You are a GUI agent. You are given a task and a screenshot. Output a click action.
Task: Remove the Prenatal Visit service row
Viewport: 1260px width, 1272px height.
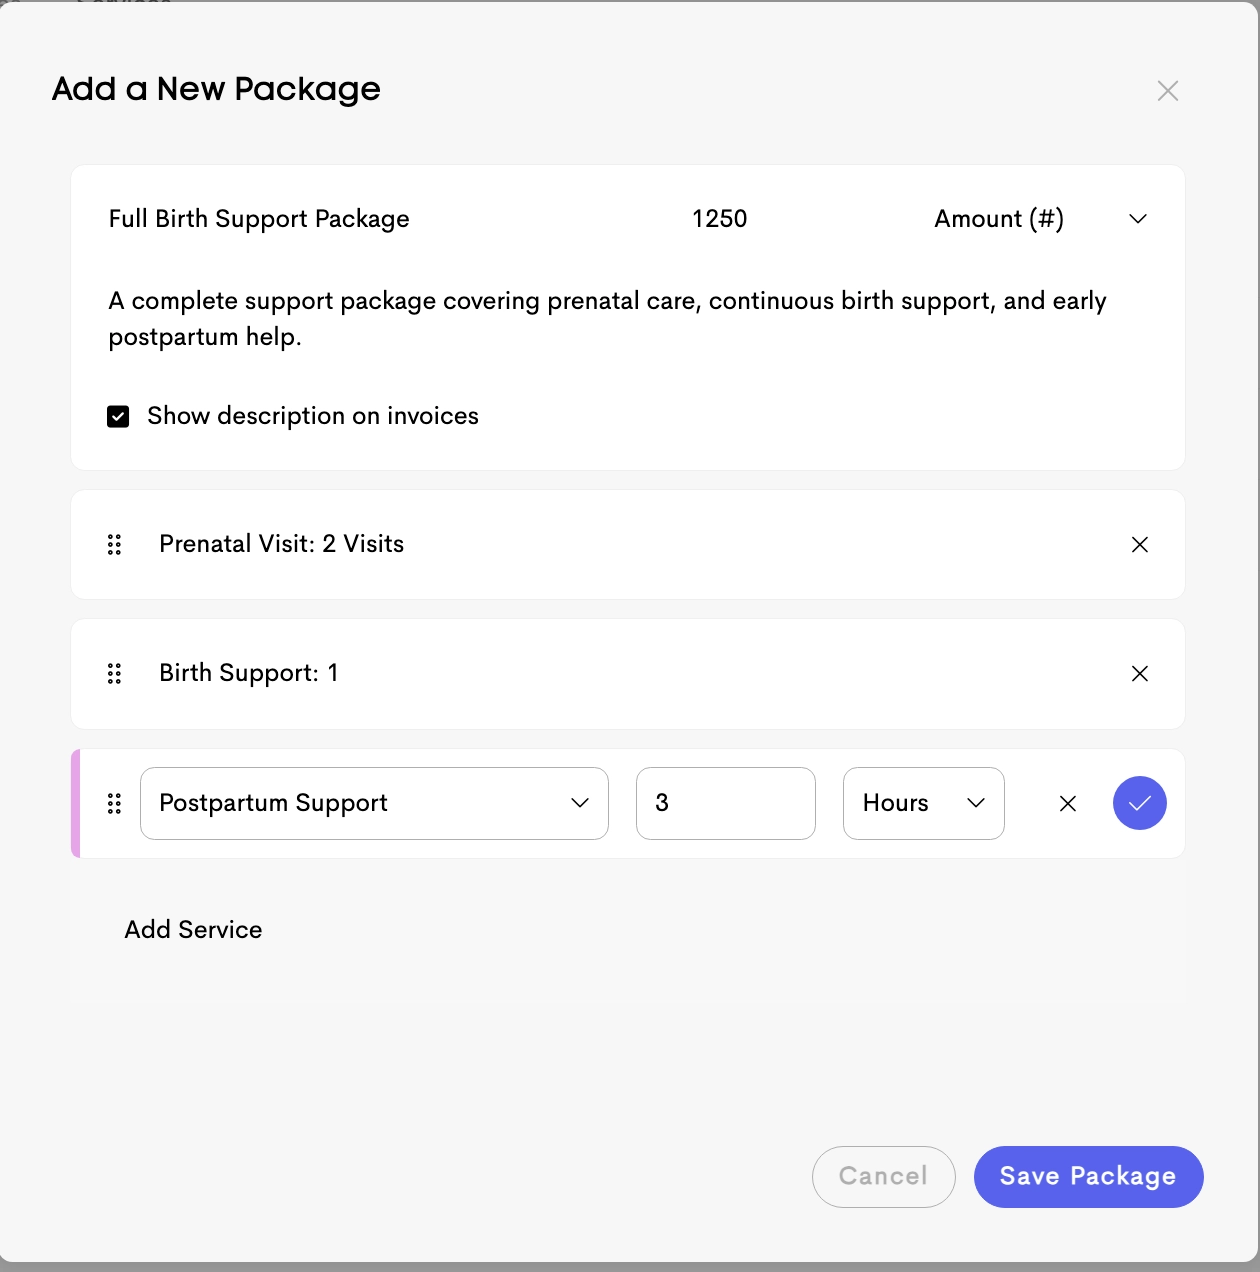click(x=1139, y=544)
